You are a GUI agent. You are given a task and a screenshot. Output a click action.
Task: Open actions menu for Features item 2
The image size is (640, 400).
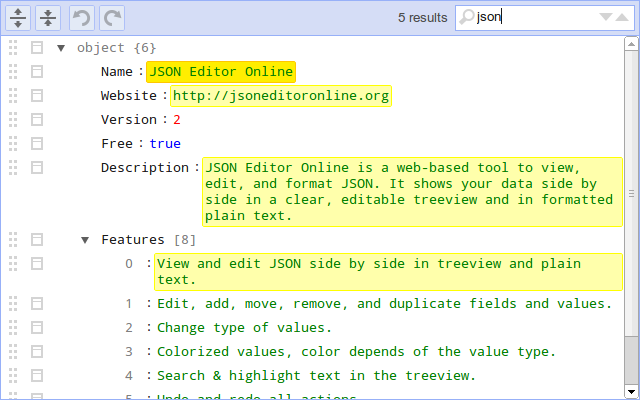[37, 327]
